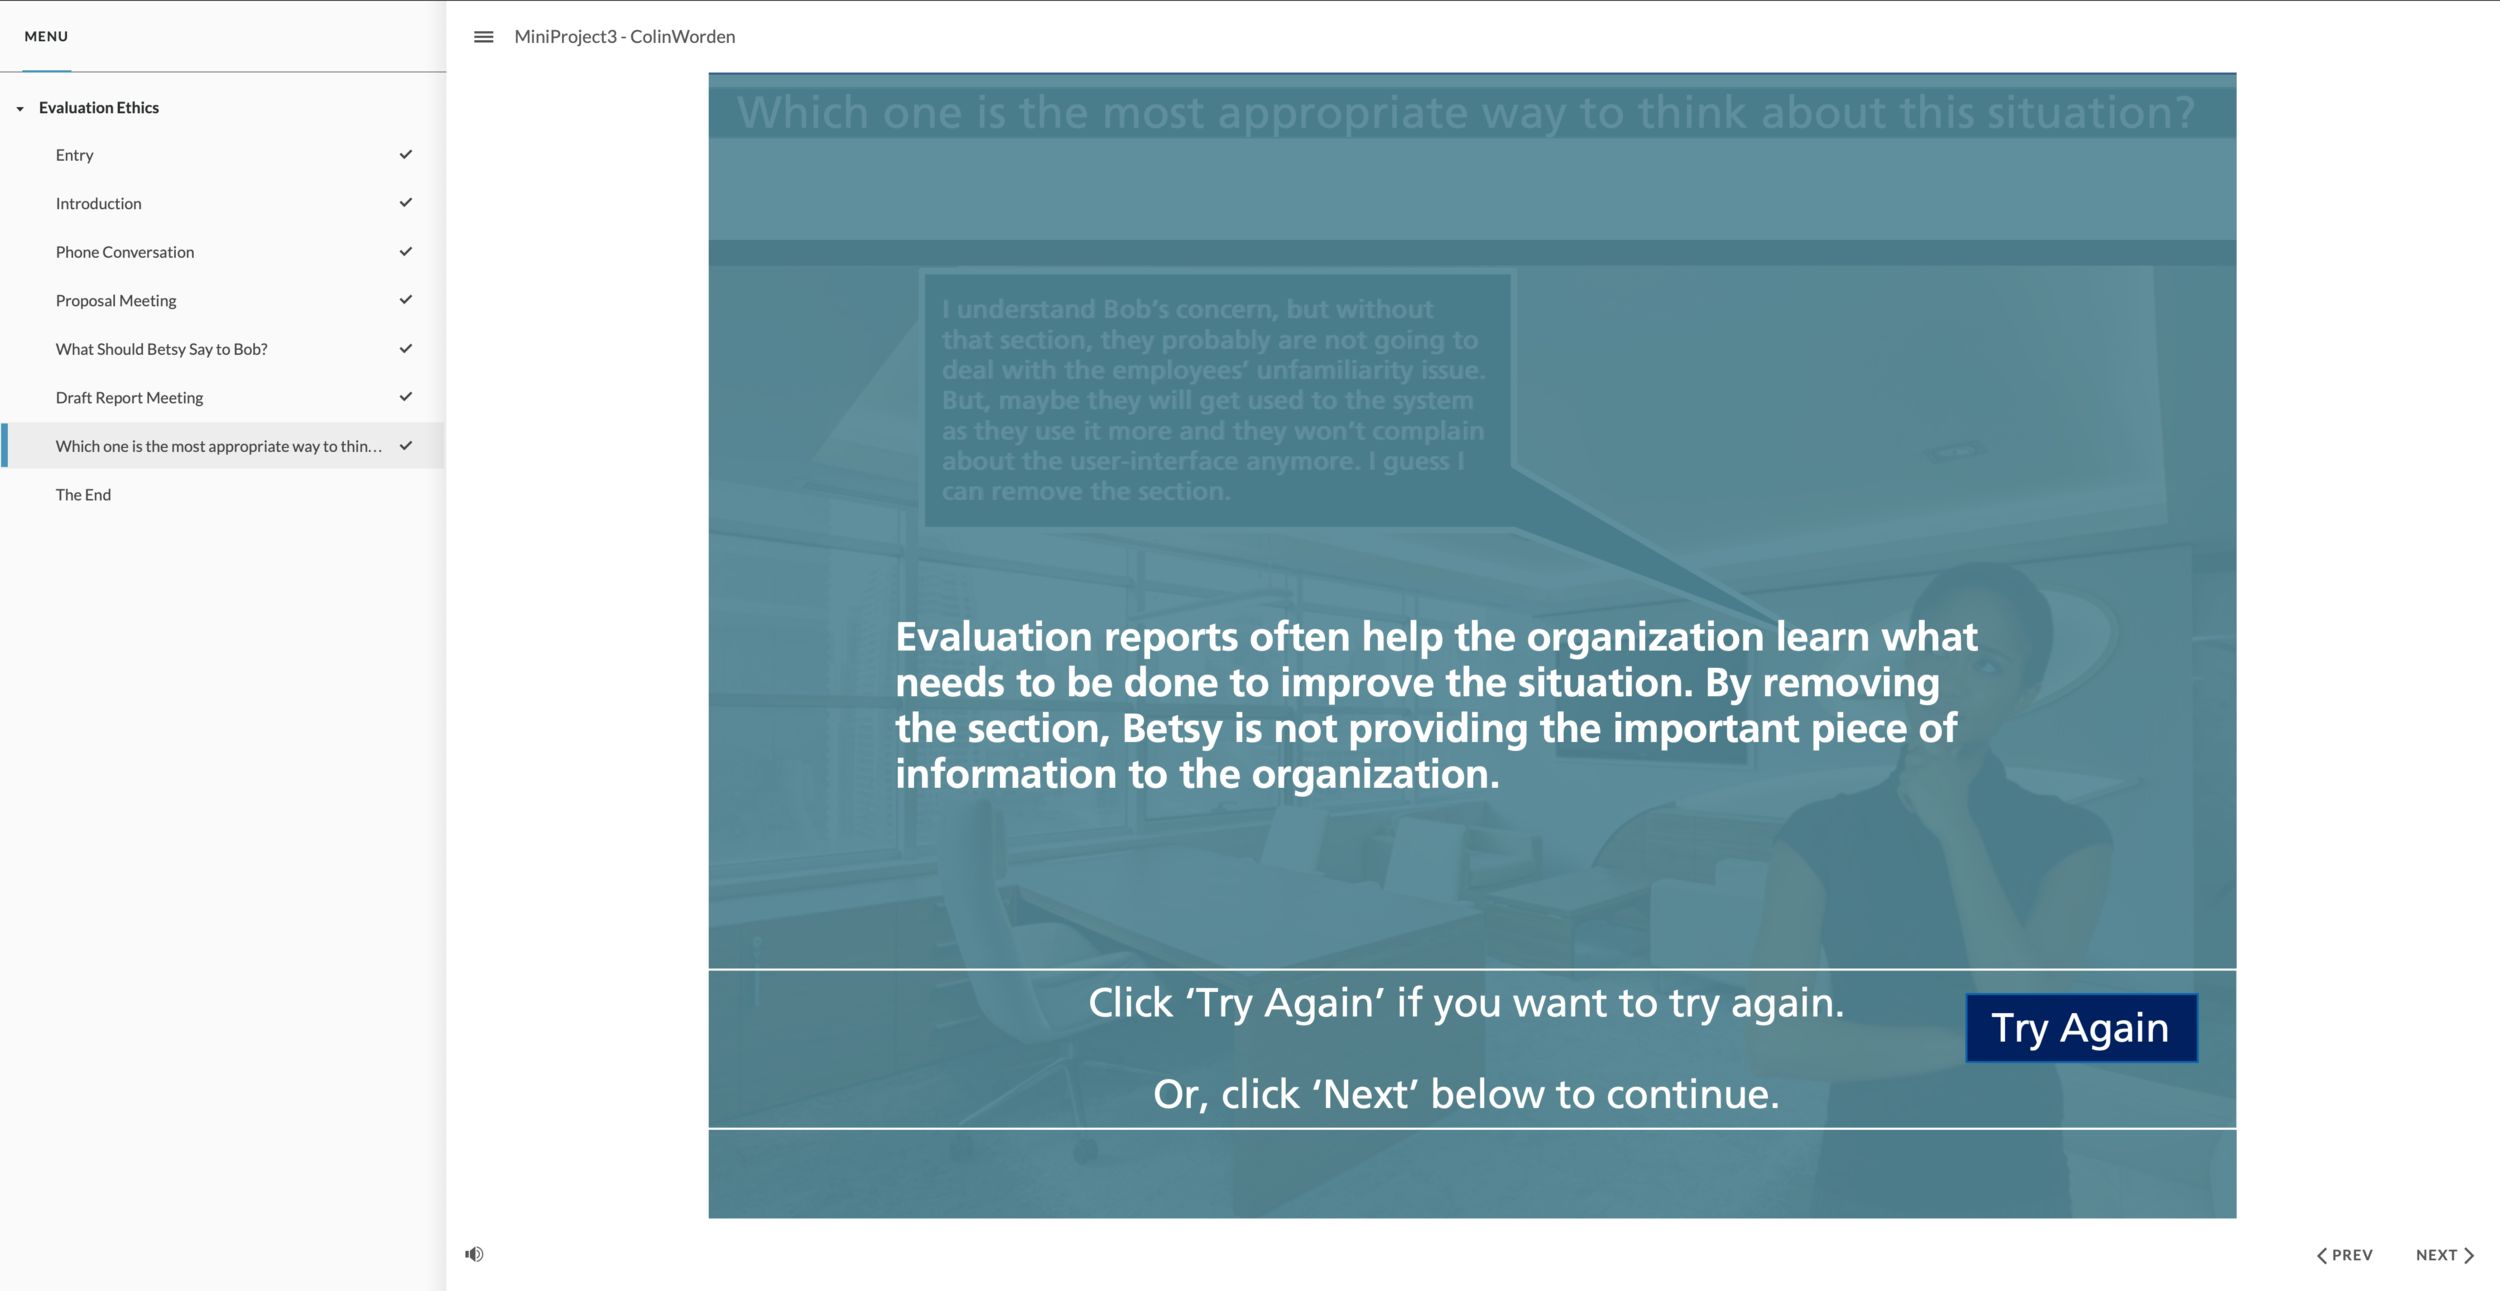
Task: Click the Evaluation Ethics heading
Action: coord(99,108)
